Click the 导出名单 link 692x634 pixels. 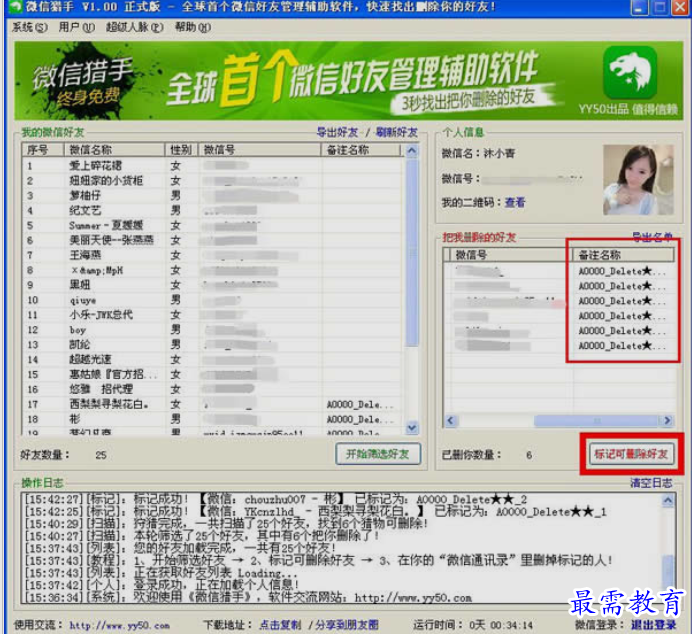pyautogui.click(x=652, y=237)
